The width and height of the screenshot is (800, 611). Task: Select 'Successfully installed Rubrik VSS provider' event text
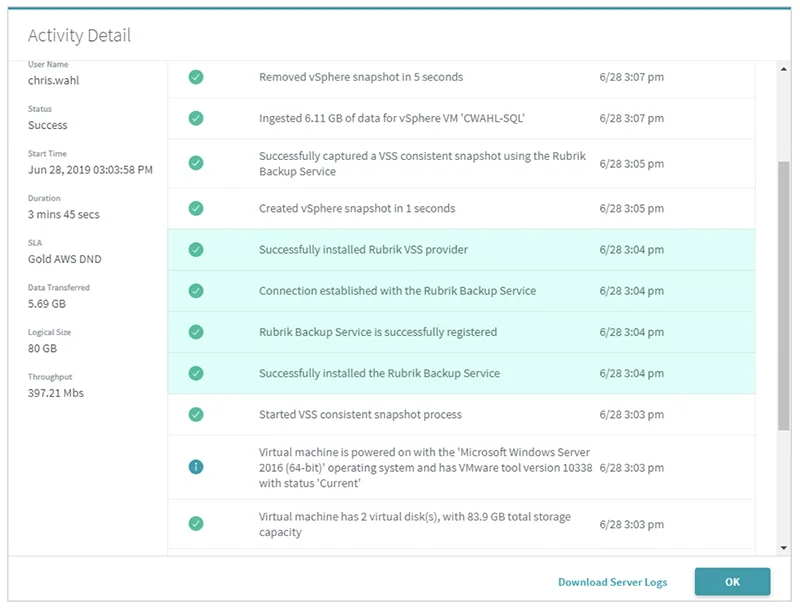click(x=363, y=250)
